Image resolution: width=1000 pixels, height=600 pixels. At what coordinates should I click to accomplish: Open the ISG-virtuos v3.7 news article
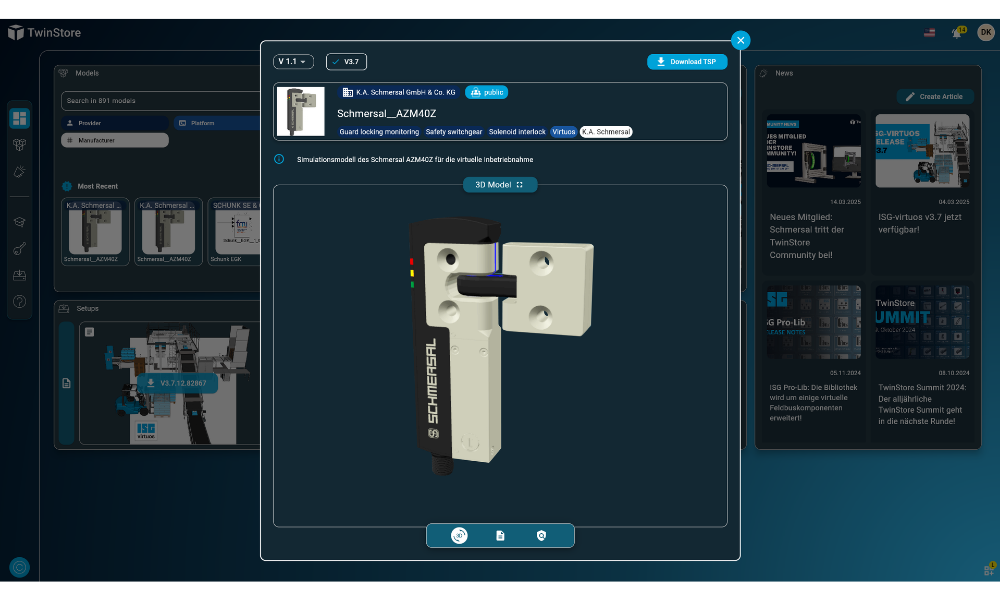point(922,193)
